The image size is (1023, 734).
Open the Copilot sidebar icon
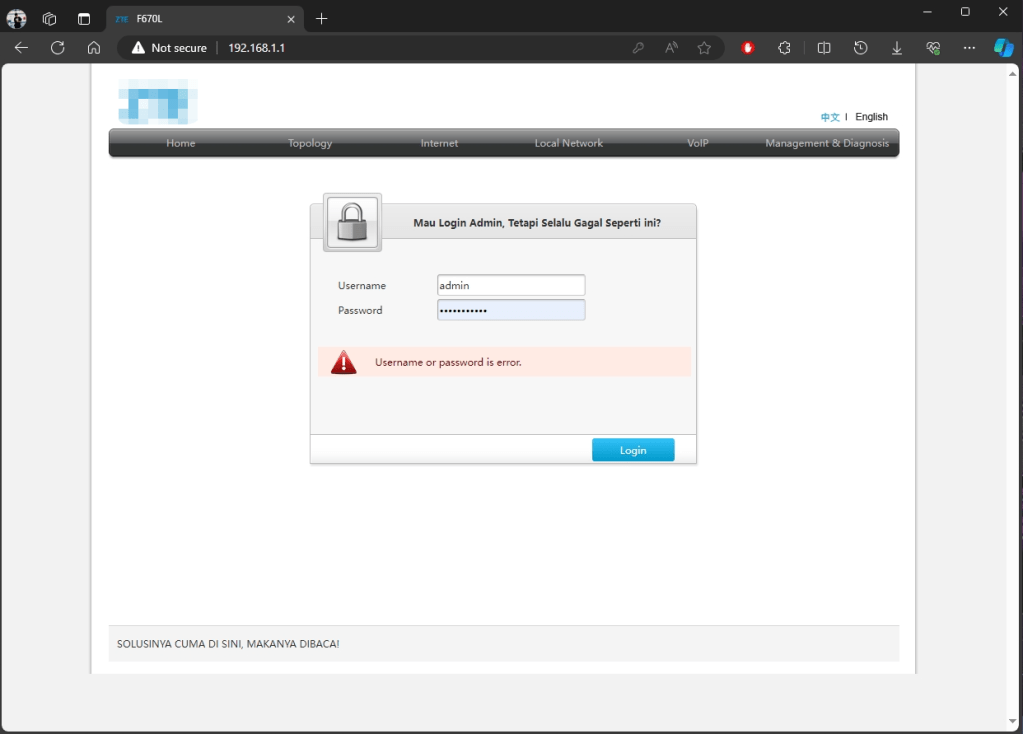click(x=1004, y=47)
